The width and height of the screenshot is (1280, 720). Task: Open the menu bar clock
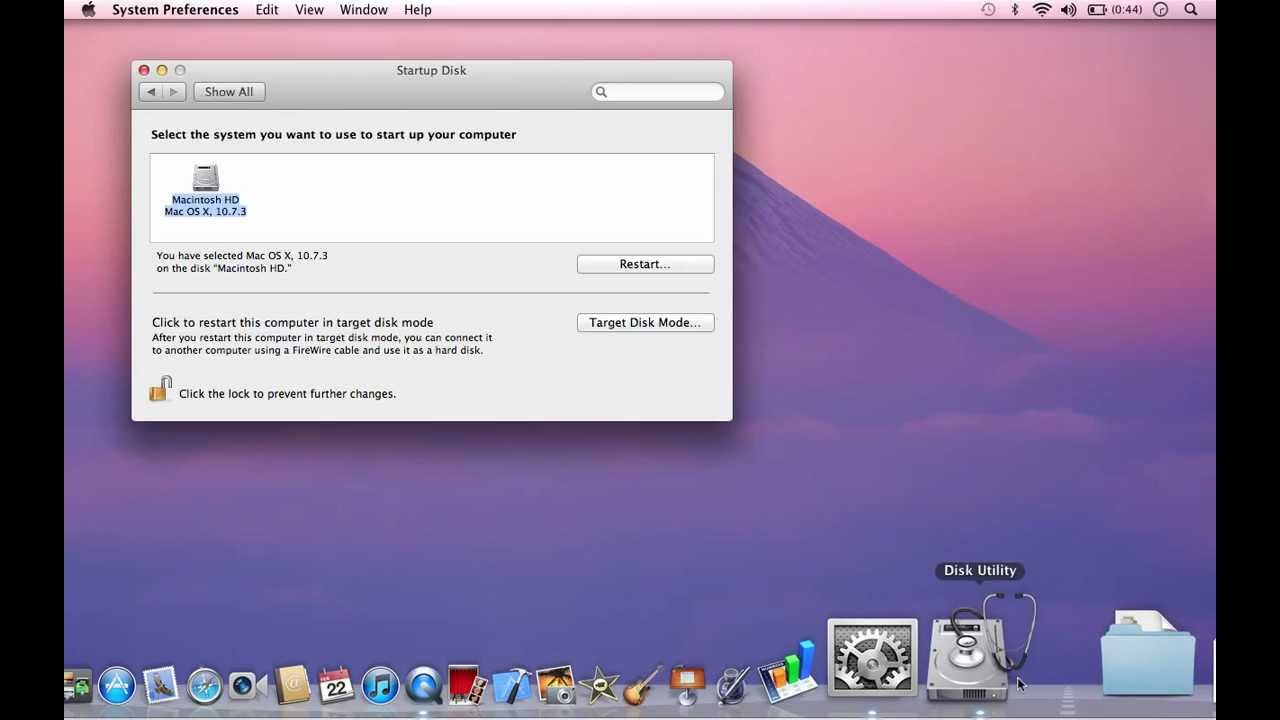[1160, 9]
